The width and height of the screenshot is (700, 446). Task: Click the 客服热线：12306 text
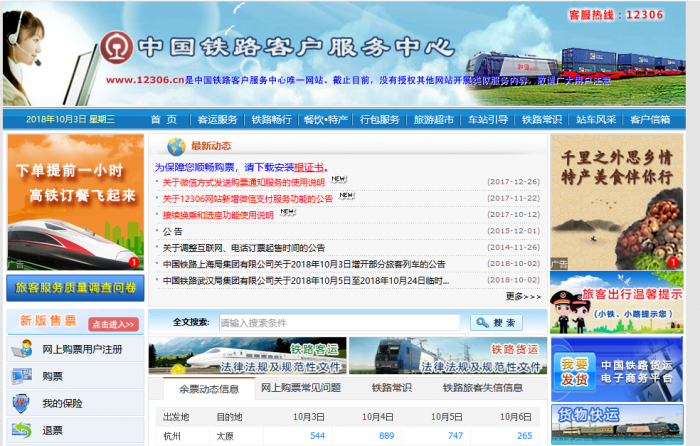click(x=616, y=15)
